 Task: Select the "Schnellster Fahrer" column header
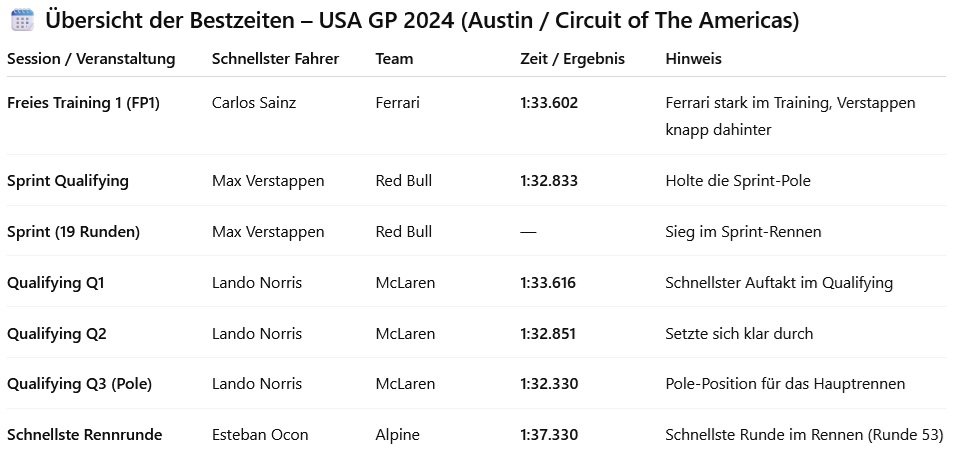click(x=275, y=59)
